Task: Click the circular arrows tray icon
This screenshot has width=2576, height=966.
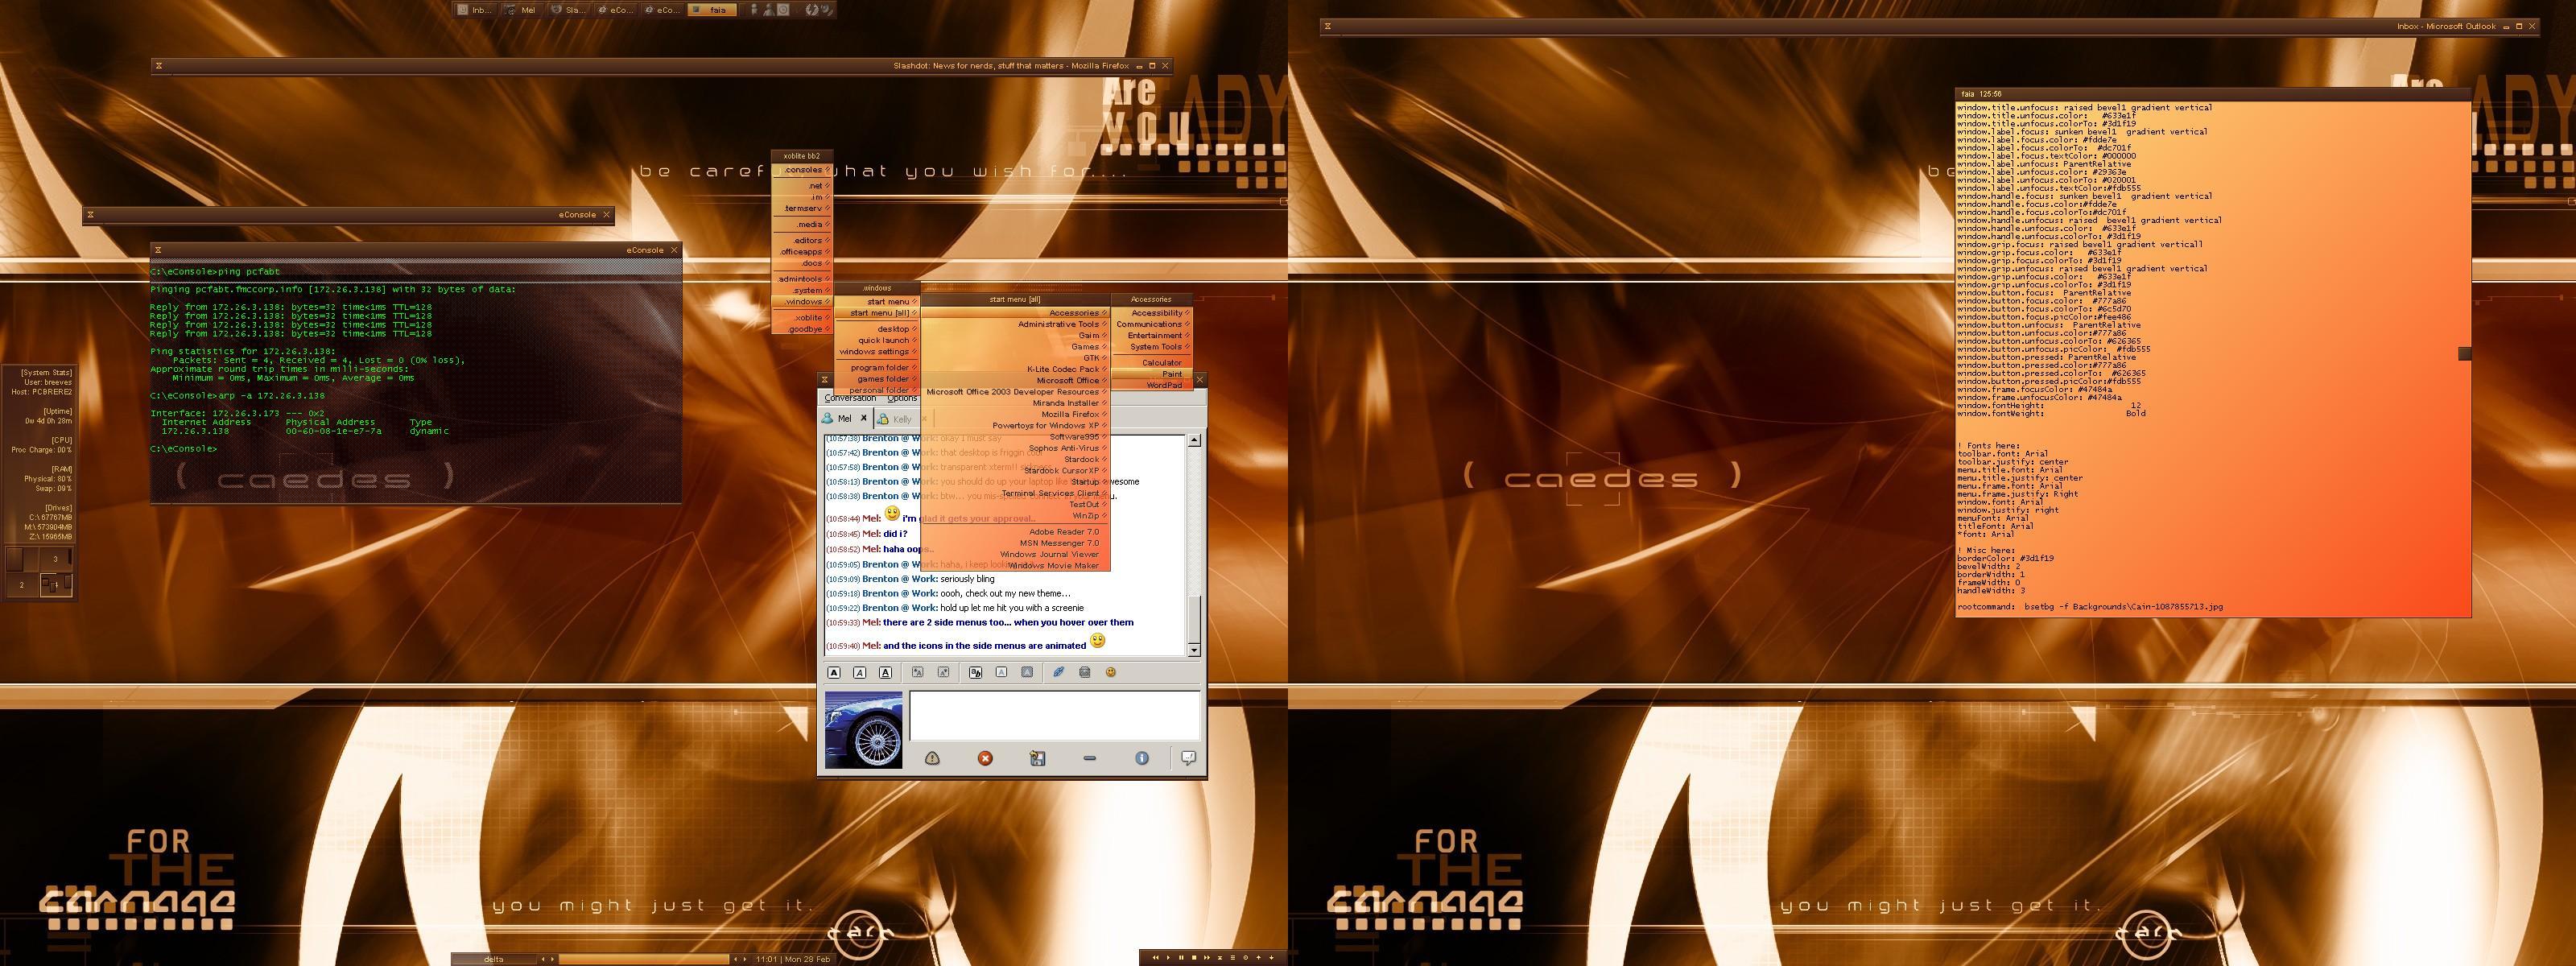Action: (812, 10)
